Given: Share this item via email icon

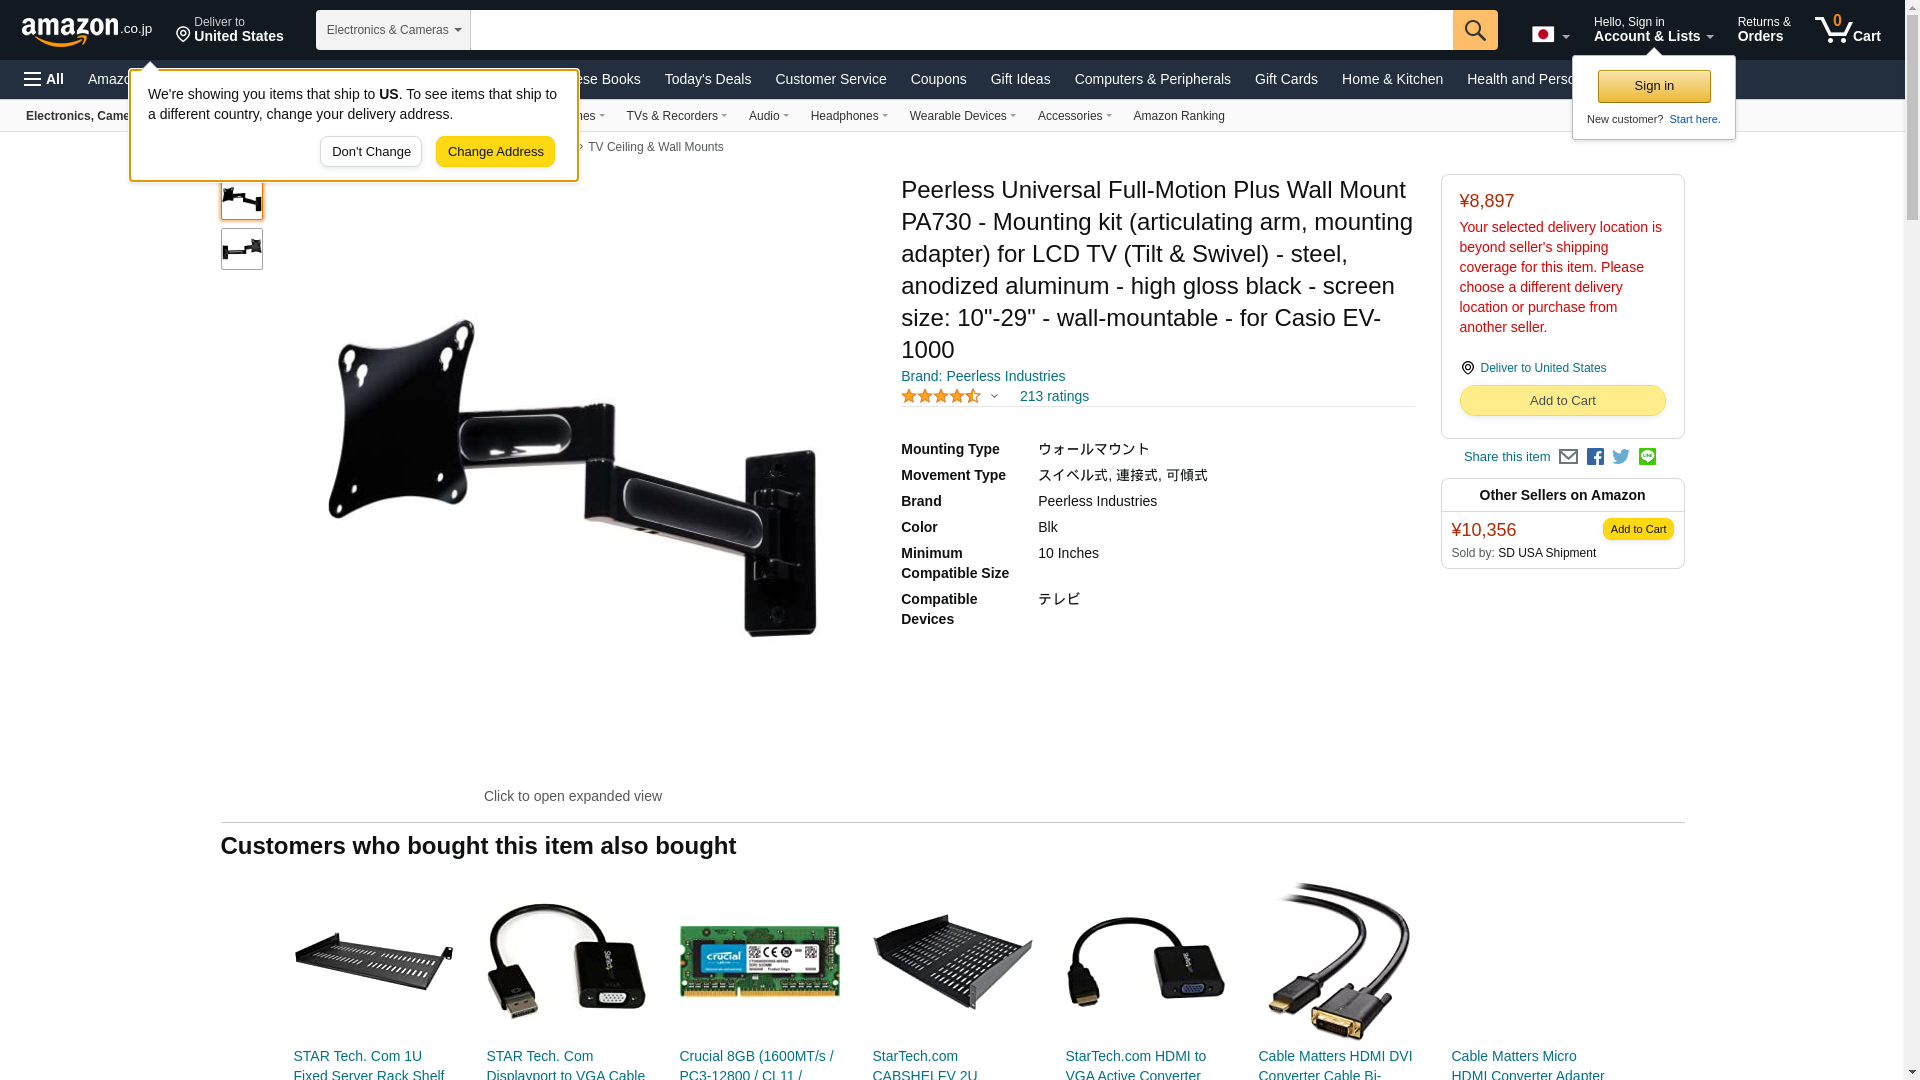Looking at the screenshot, I should 1568,457.
